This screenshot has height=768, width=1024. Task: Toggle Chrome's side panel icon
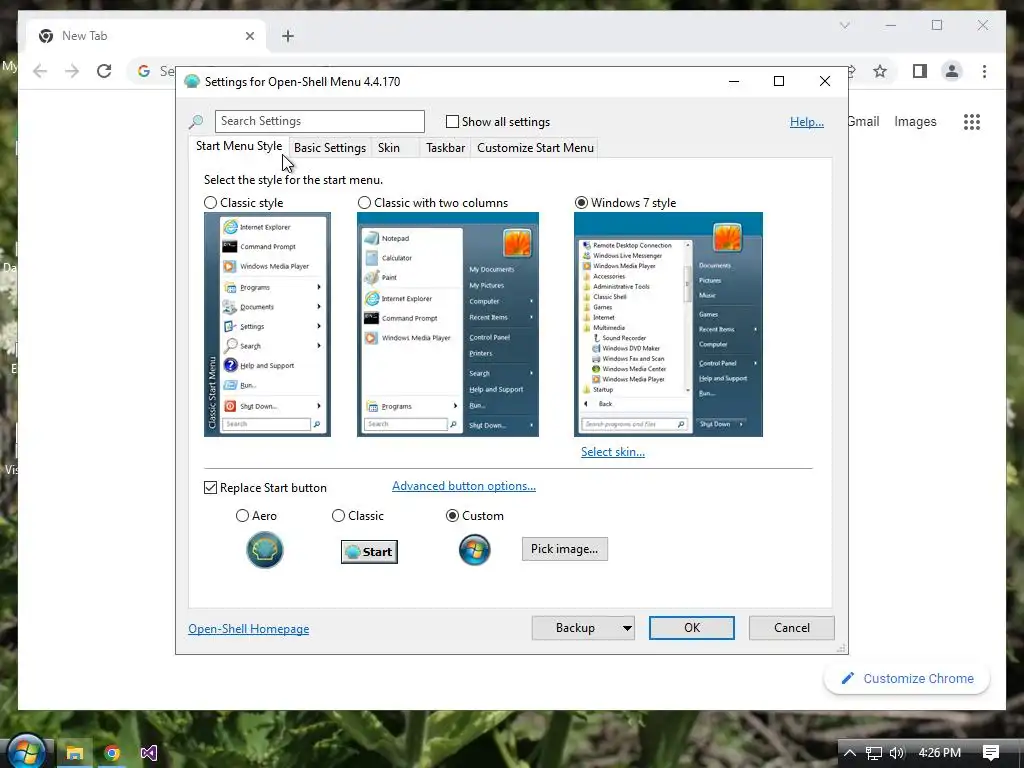(920, 71)
